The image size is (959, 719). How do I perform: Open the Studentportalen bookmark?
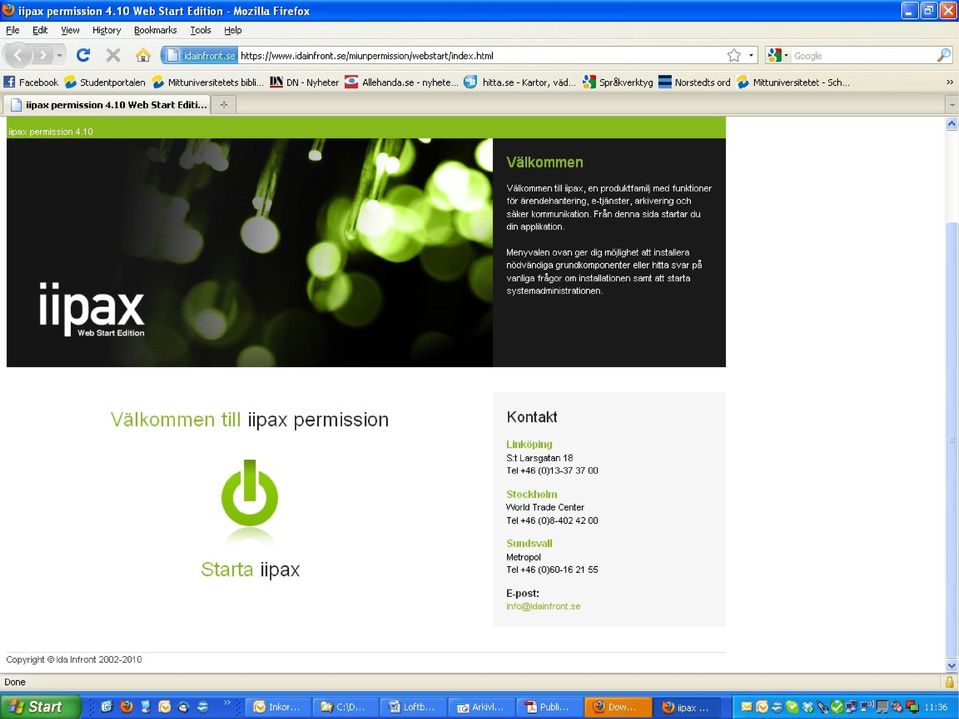(105, 82)
